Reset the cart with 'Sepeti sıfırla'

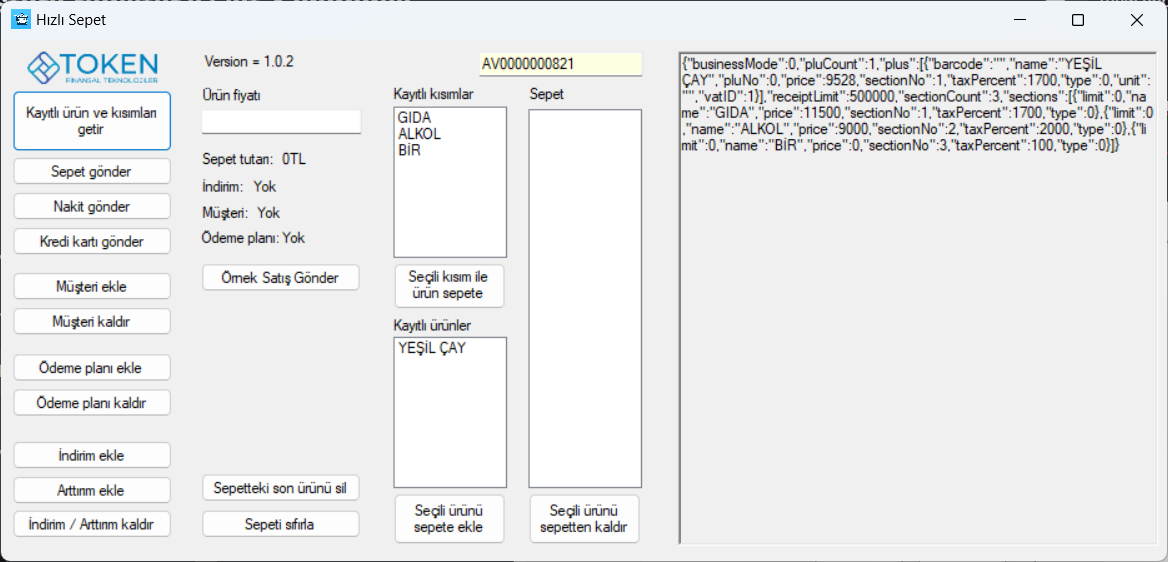pos(280,524)
